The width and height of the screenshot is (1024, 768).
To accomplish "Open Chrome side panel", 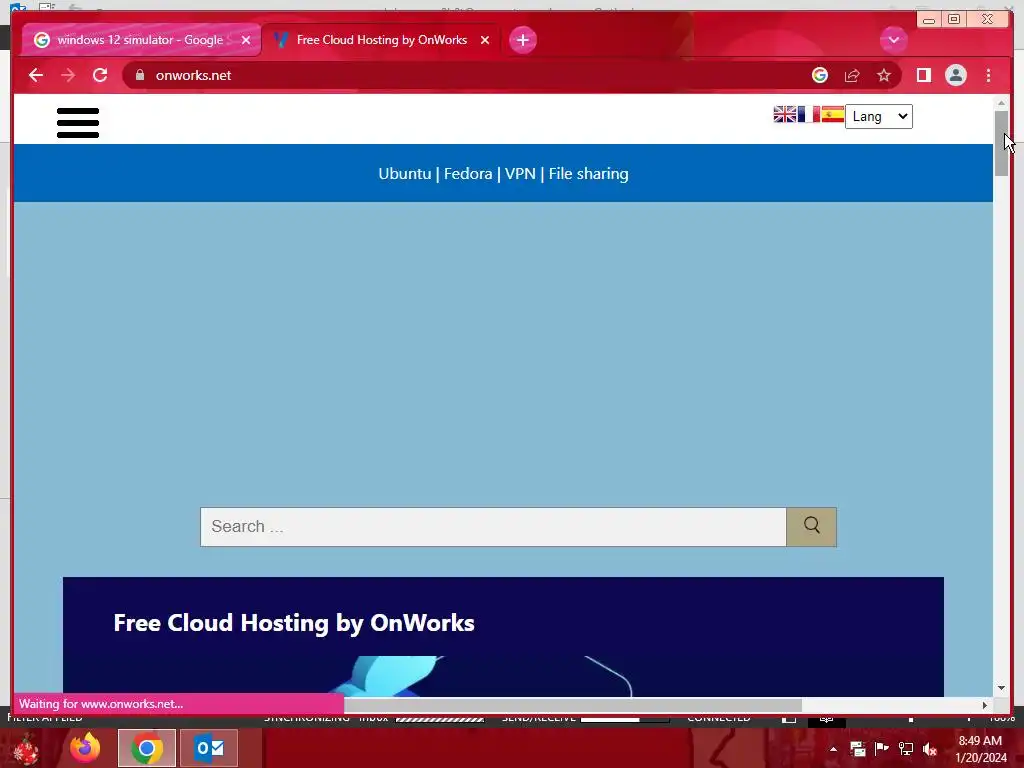I will click(x=923, y=75).
